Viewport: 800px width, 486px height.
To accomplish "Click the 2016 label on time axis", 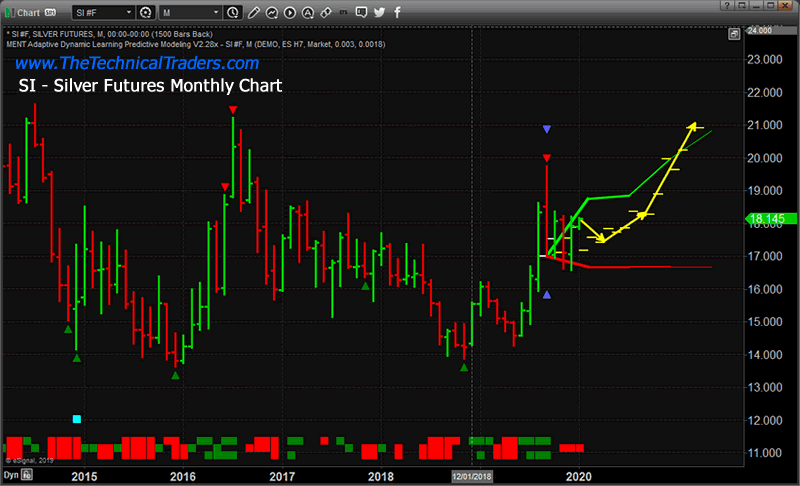I will coord(183,477).
